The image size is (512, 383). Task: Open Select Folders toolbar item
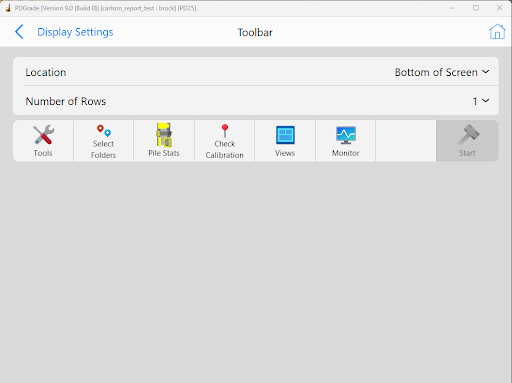103,141
